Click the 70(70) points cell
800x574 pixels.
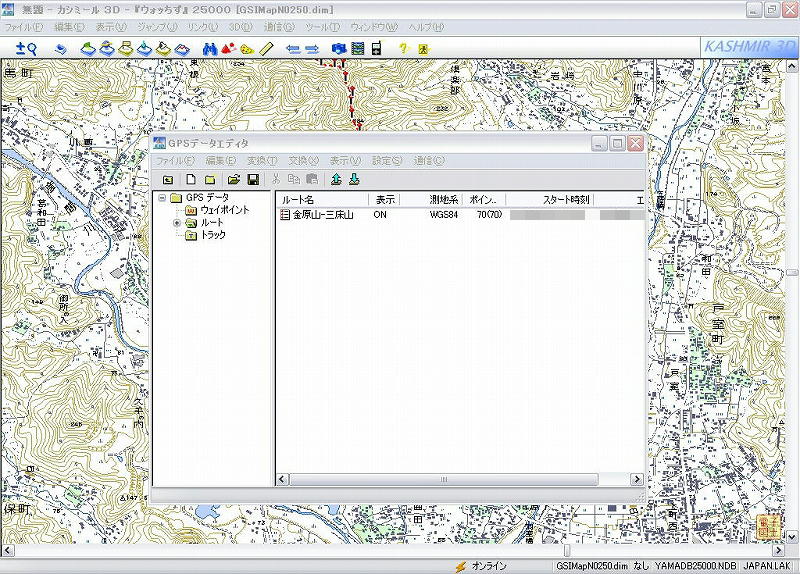(489, 215)
